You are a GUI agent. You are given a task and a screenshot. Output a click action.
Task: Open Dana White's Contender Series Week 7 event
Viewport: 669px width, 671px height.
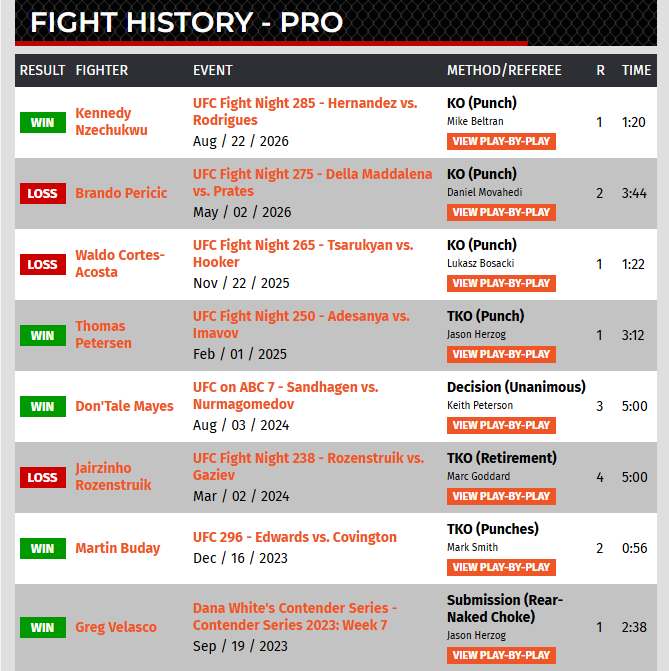(295, 617)
